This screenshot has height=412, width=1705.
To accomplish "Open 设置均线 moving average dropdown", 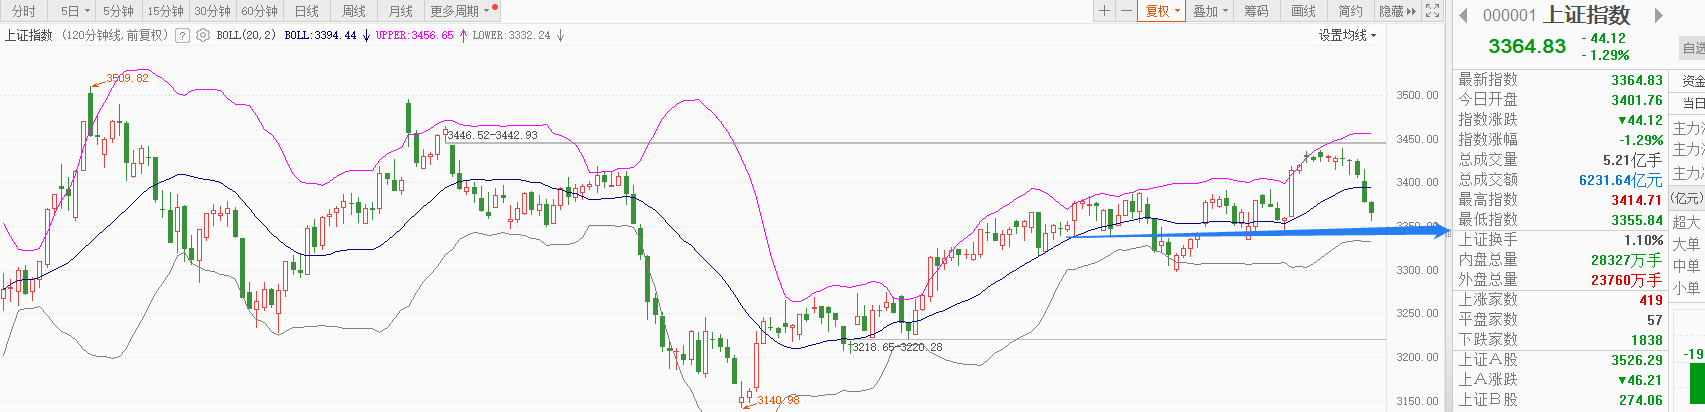I will coord(1347,35).
